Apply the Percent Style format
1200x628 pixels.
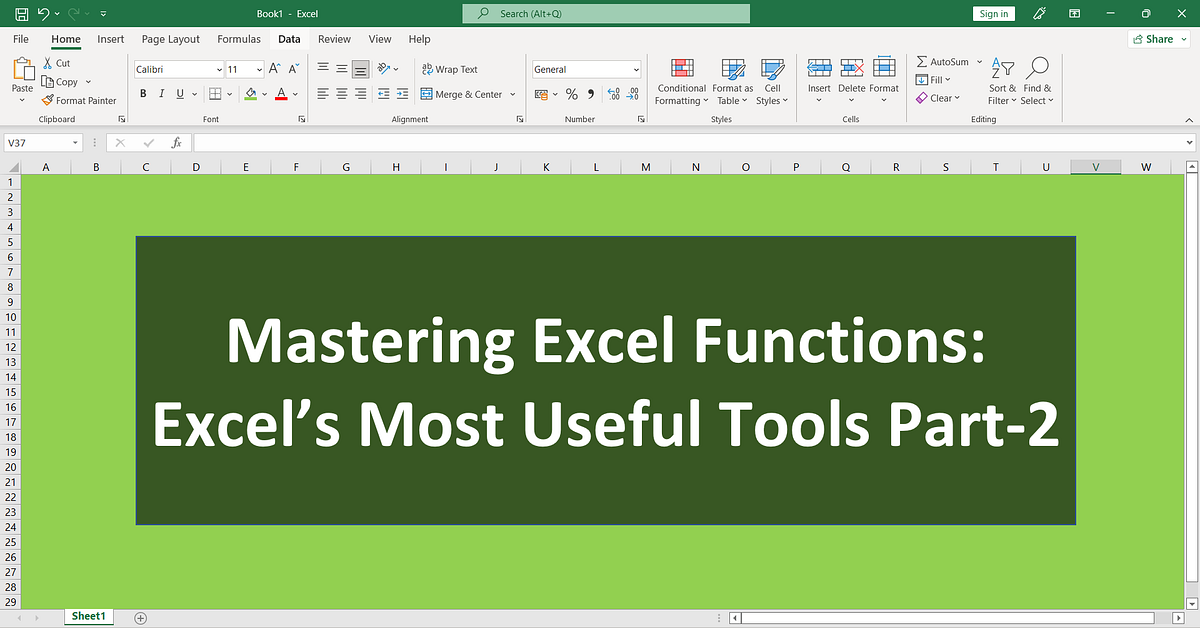(x=572, y=94)
